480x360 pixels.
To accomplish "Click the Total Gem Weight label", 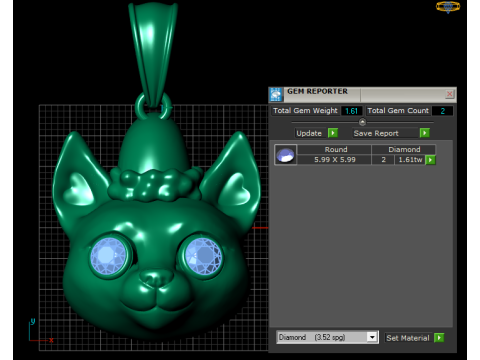I will coord(305,111).
